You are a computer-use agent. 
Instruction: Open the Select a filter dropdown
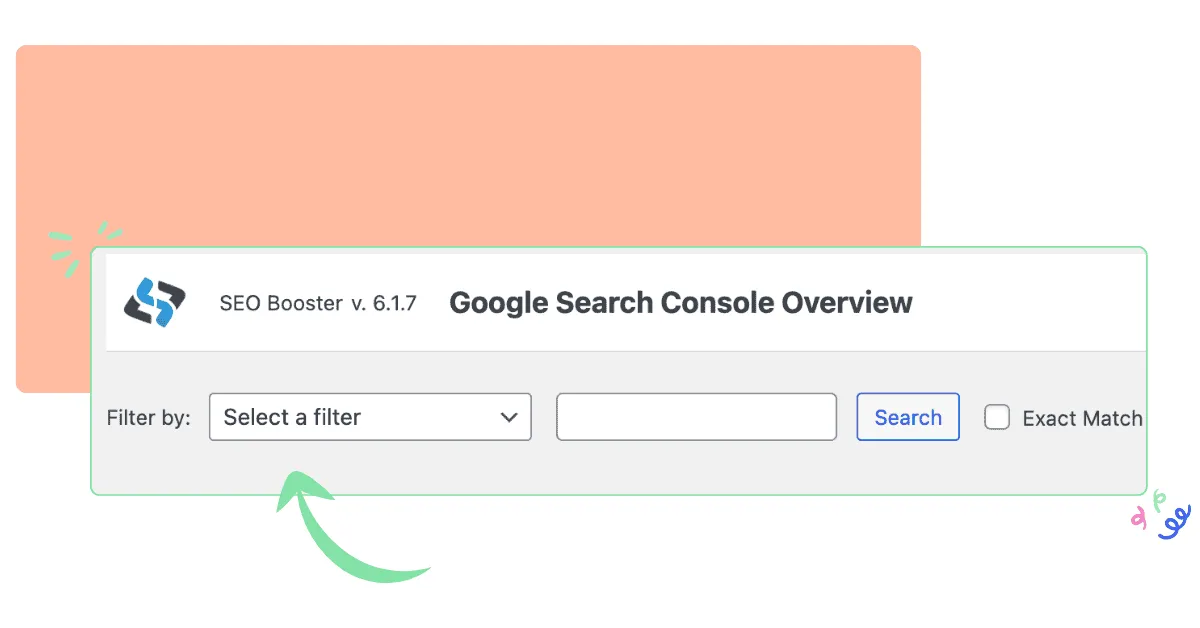pyautogui.click(x=370, y=417)
